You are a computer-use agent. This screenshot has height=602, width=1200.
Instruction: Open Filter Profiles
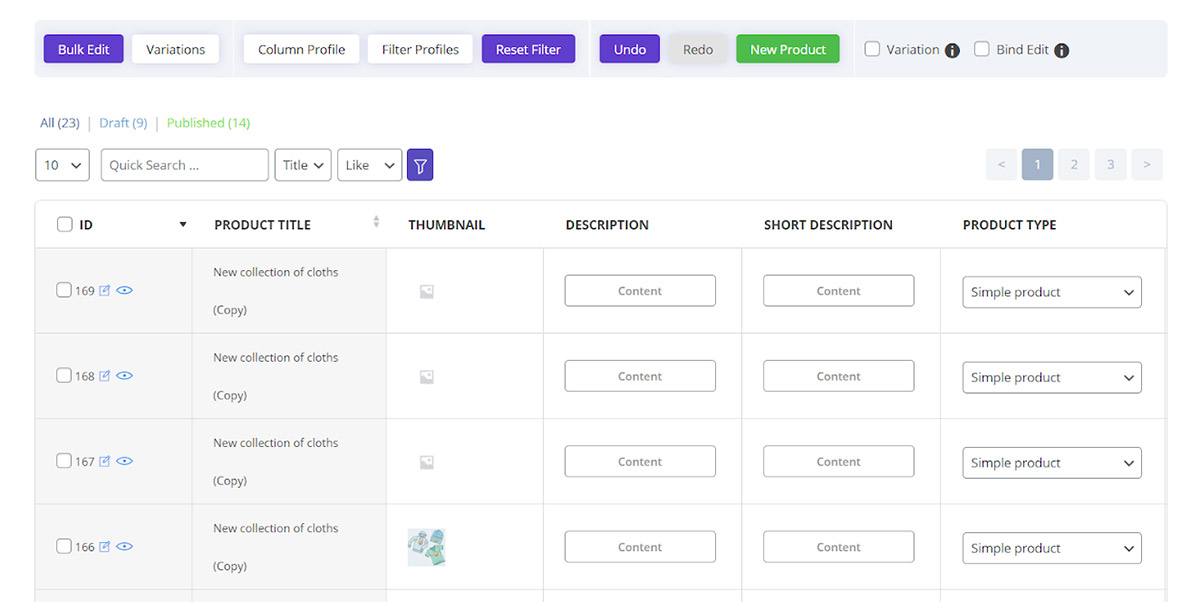420,49
